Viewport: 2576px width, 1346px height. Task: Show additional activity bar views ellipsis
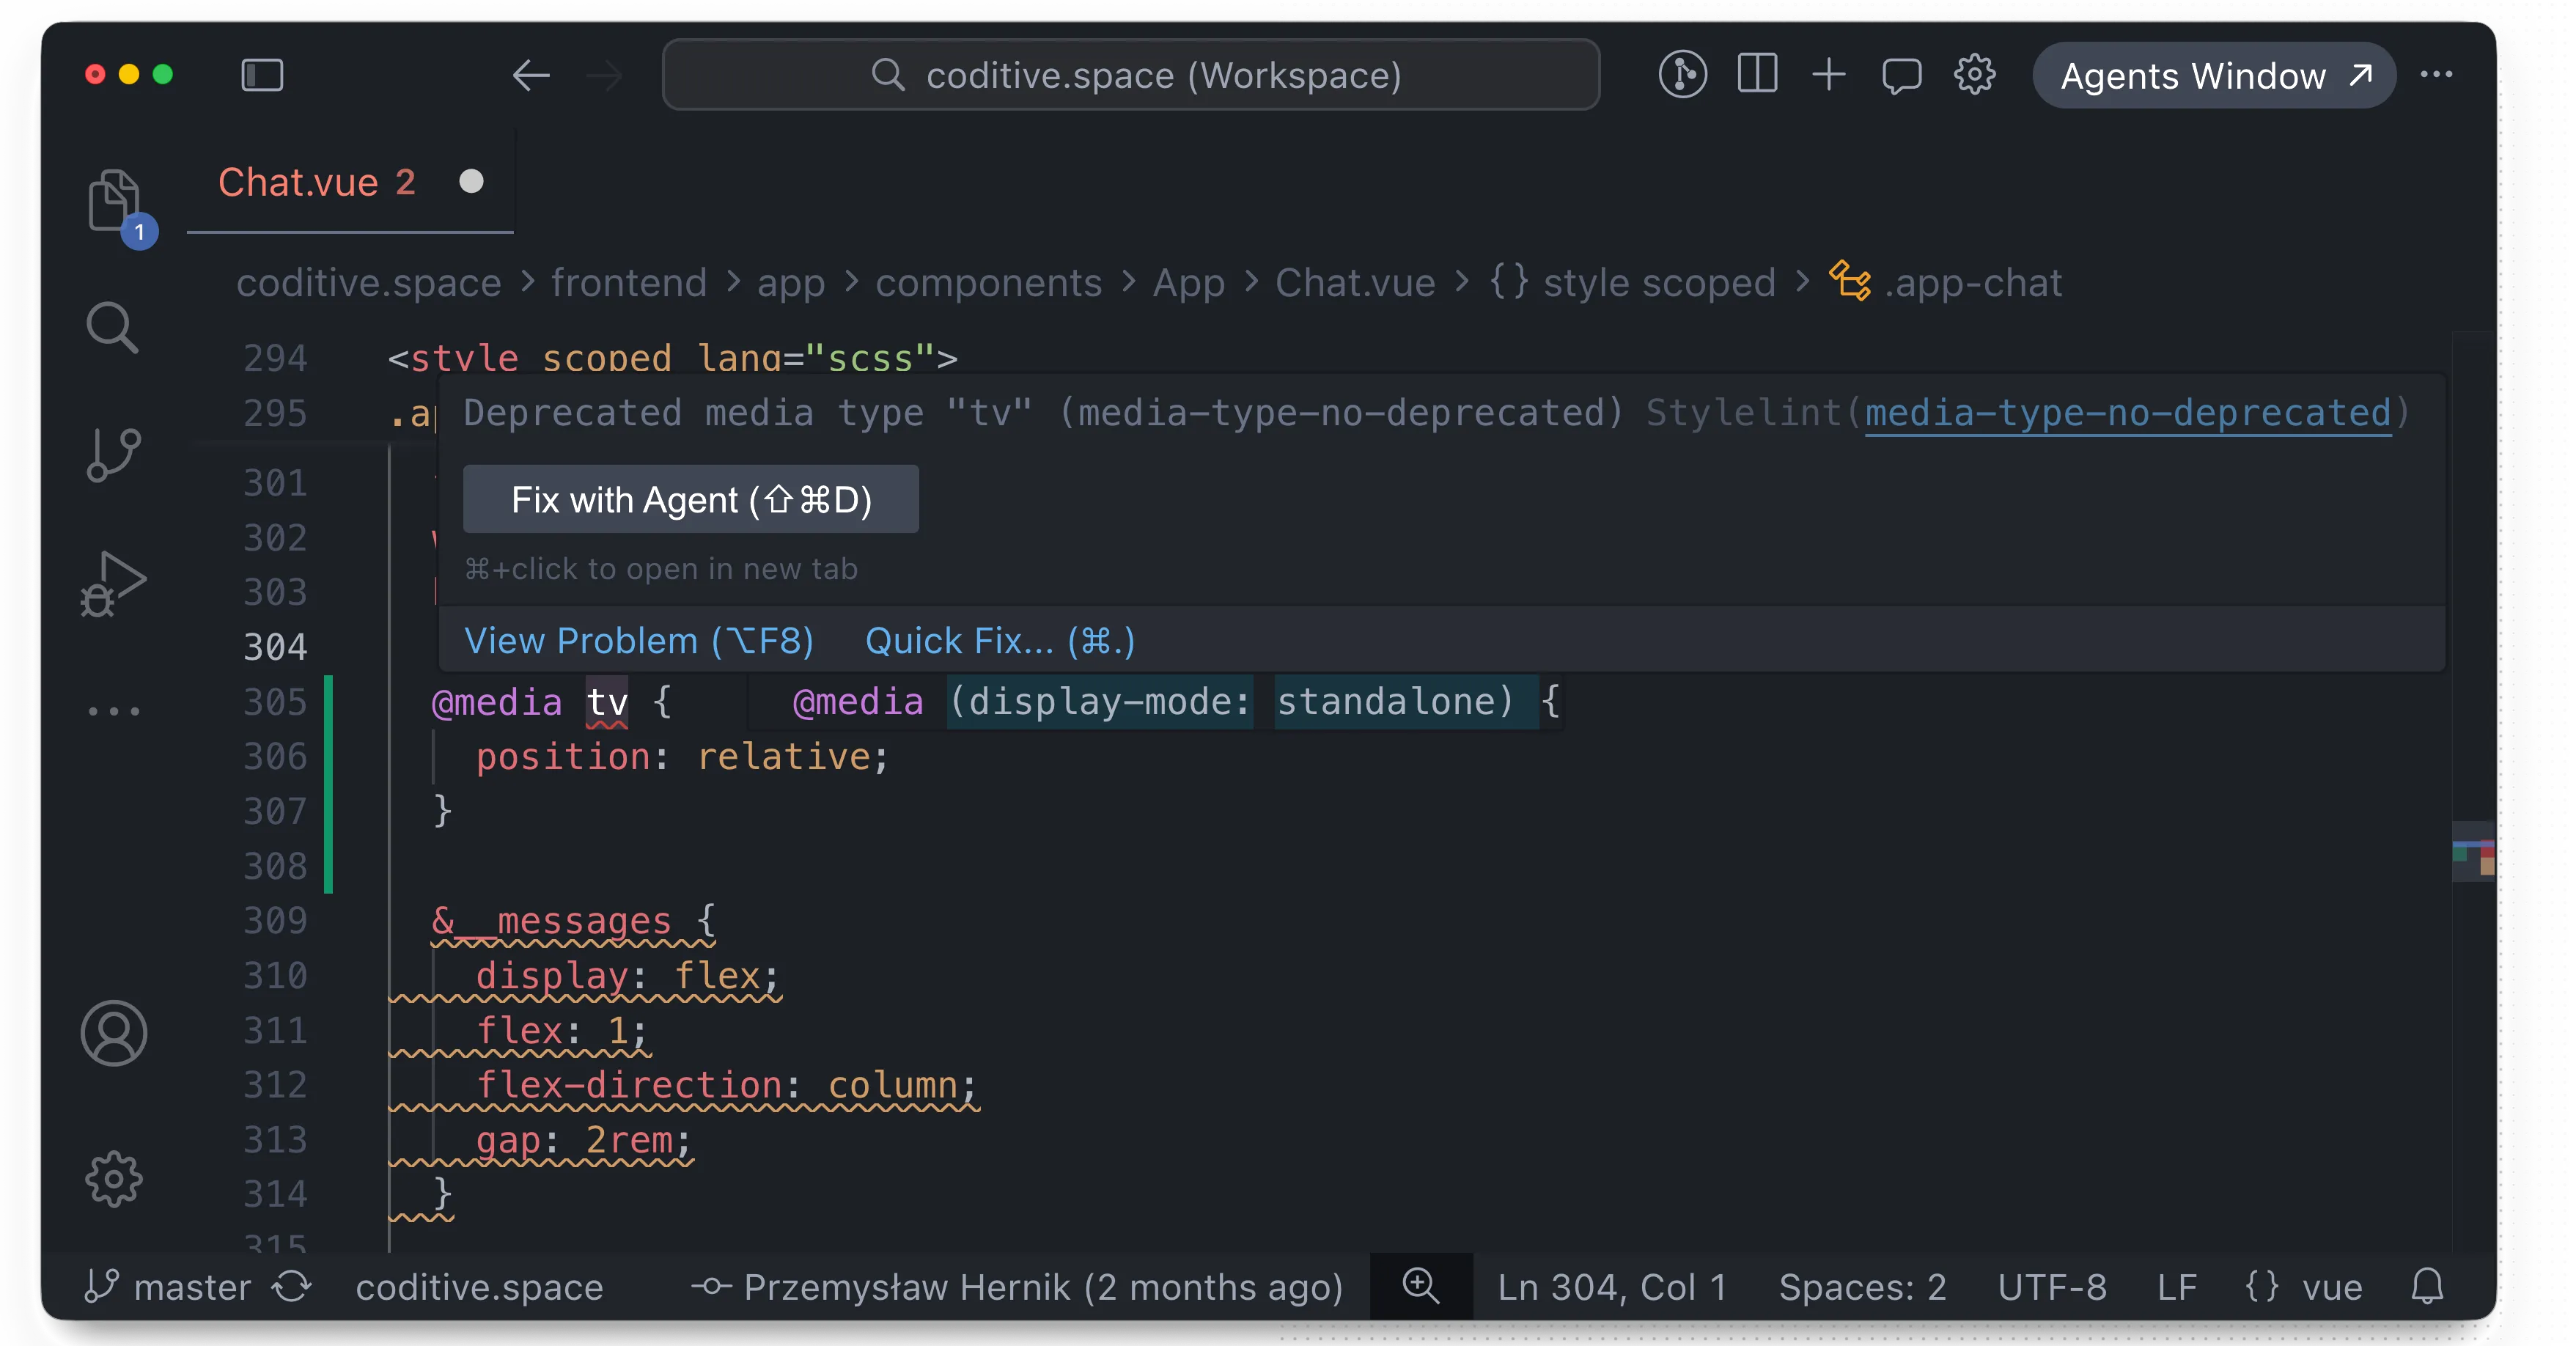(113, 711)
